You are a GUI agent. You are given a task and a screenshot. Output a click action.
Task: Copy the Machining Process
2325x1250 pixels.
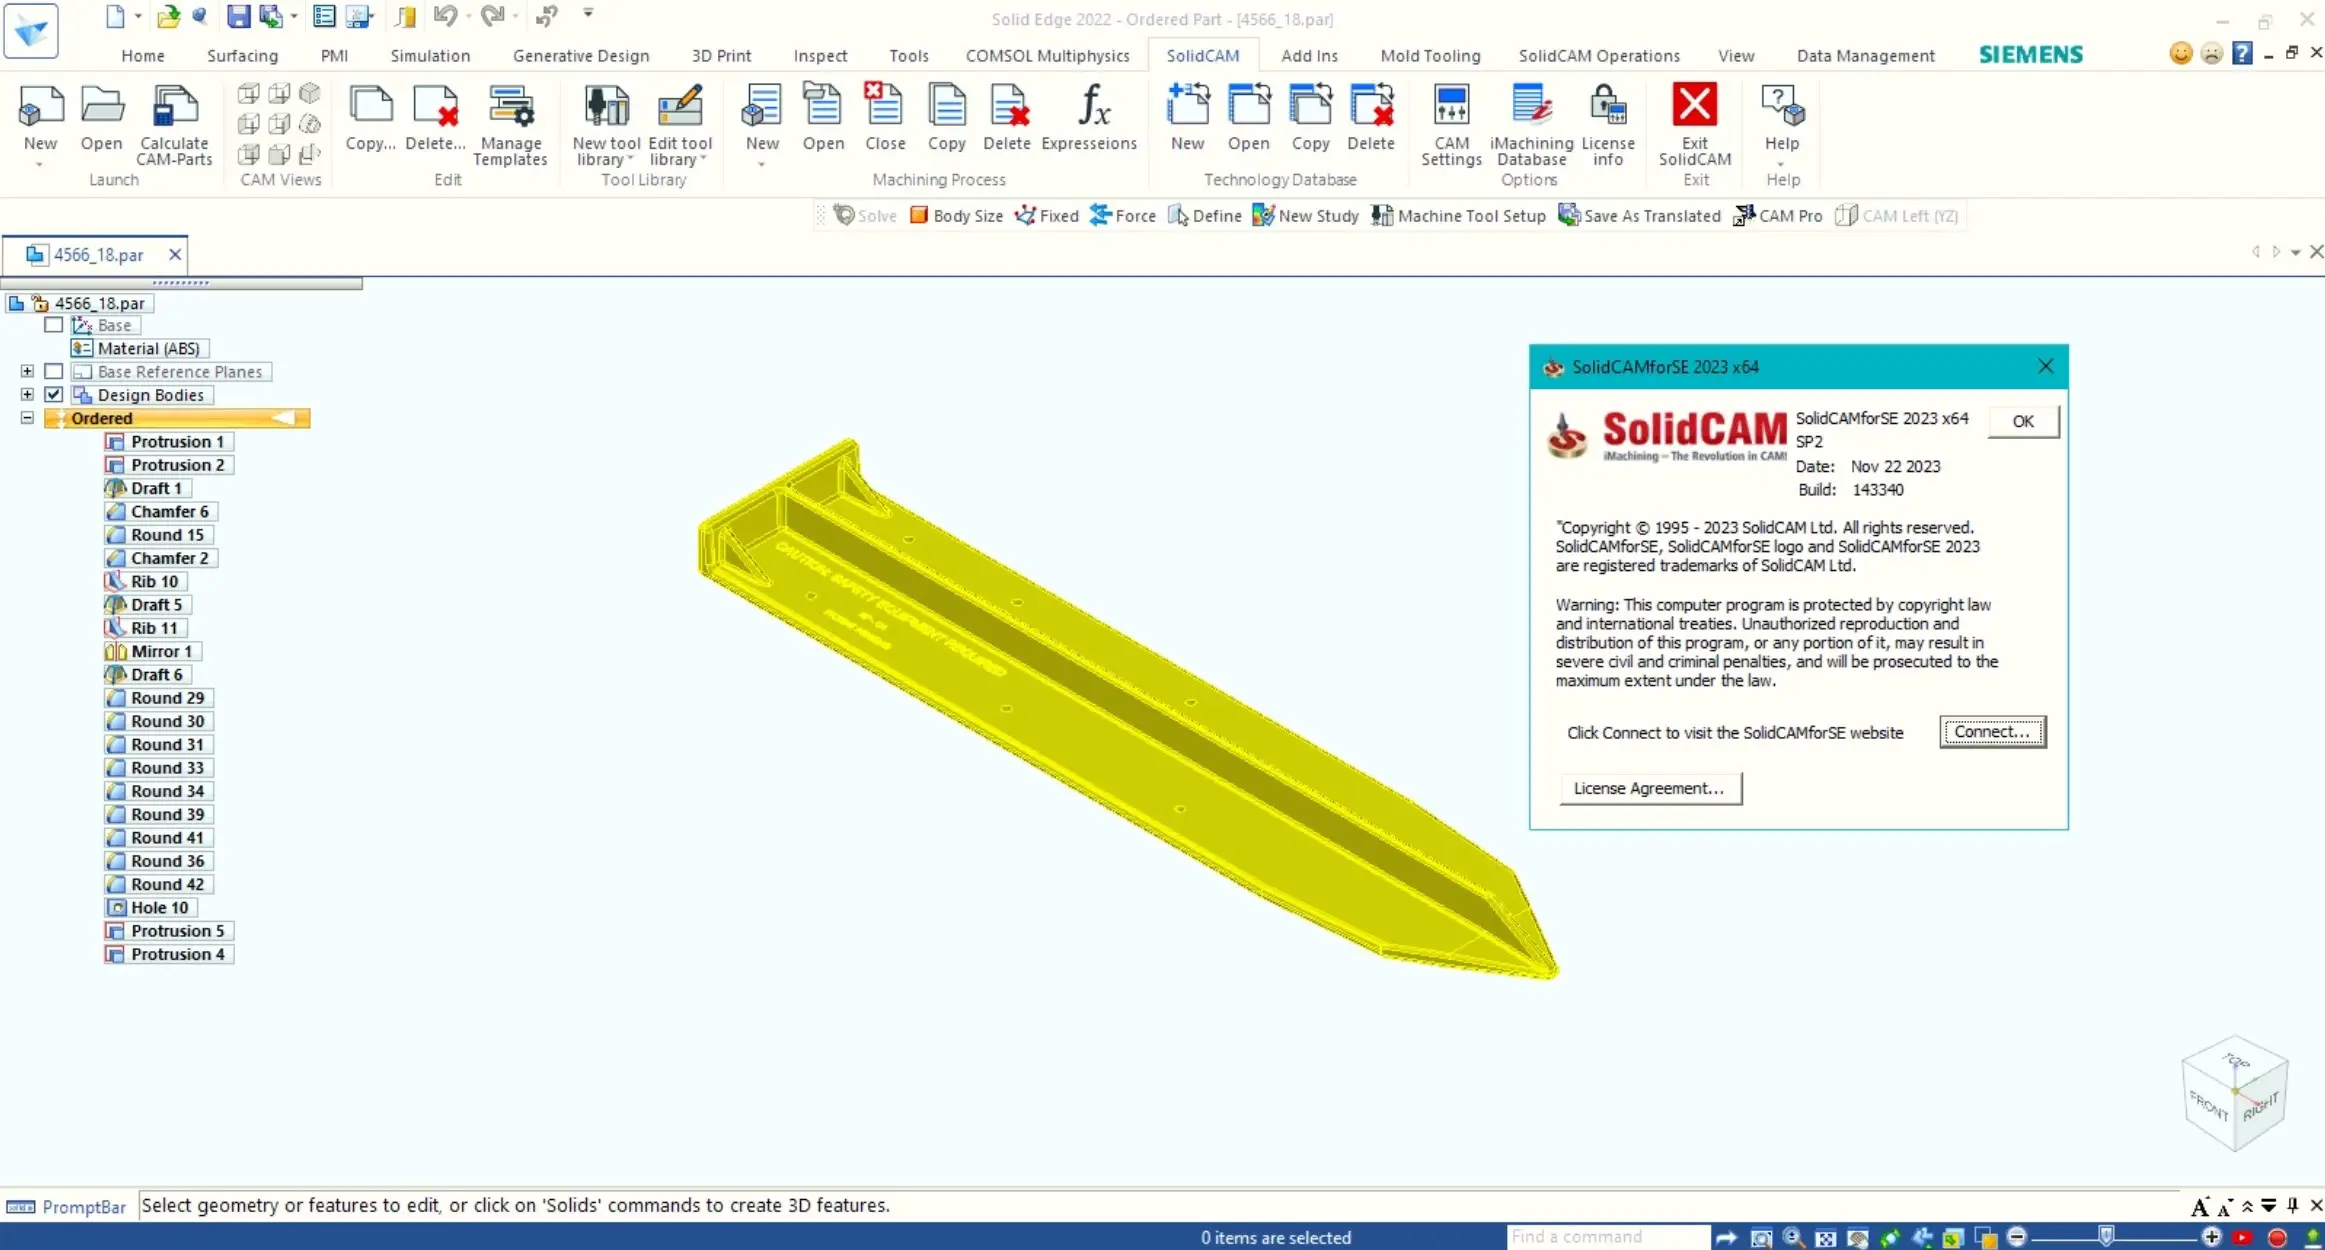[946, 117]
